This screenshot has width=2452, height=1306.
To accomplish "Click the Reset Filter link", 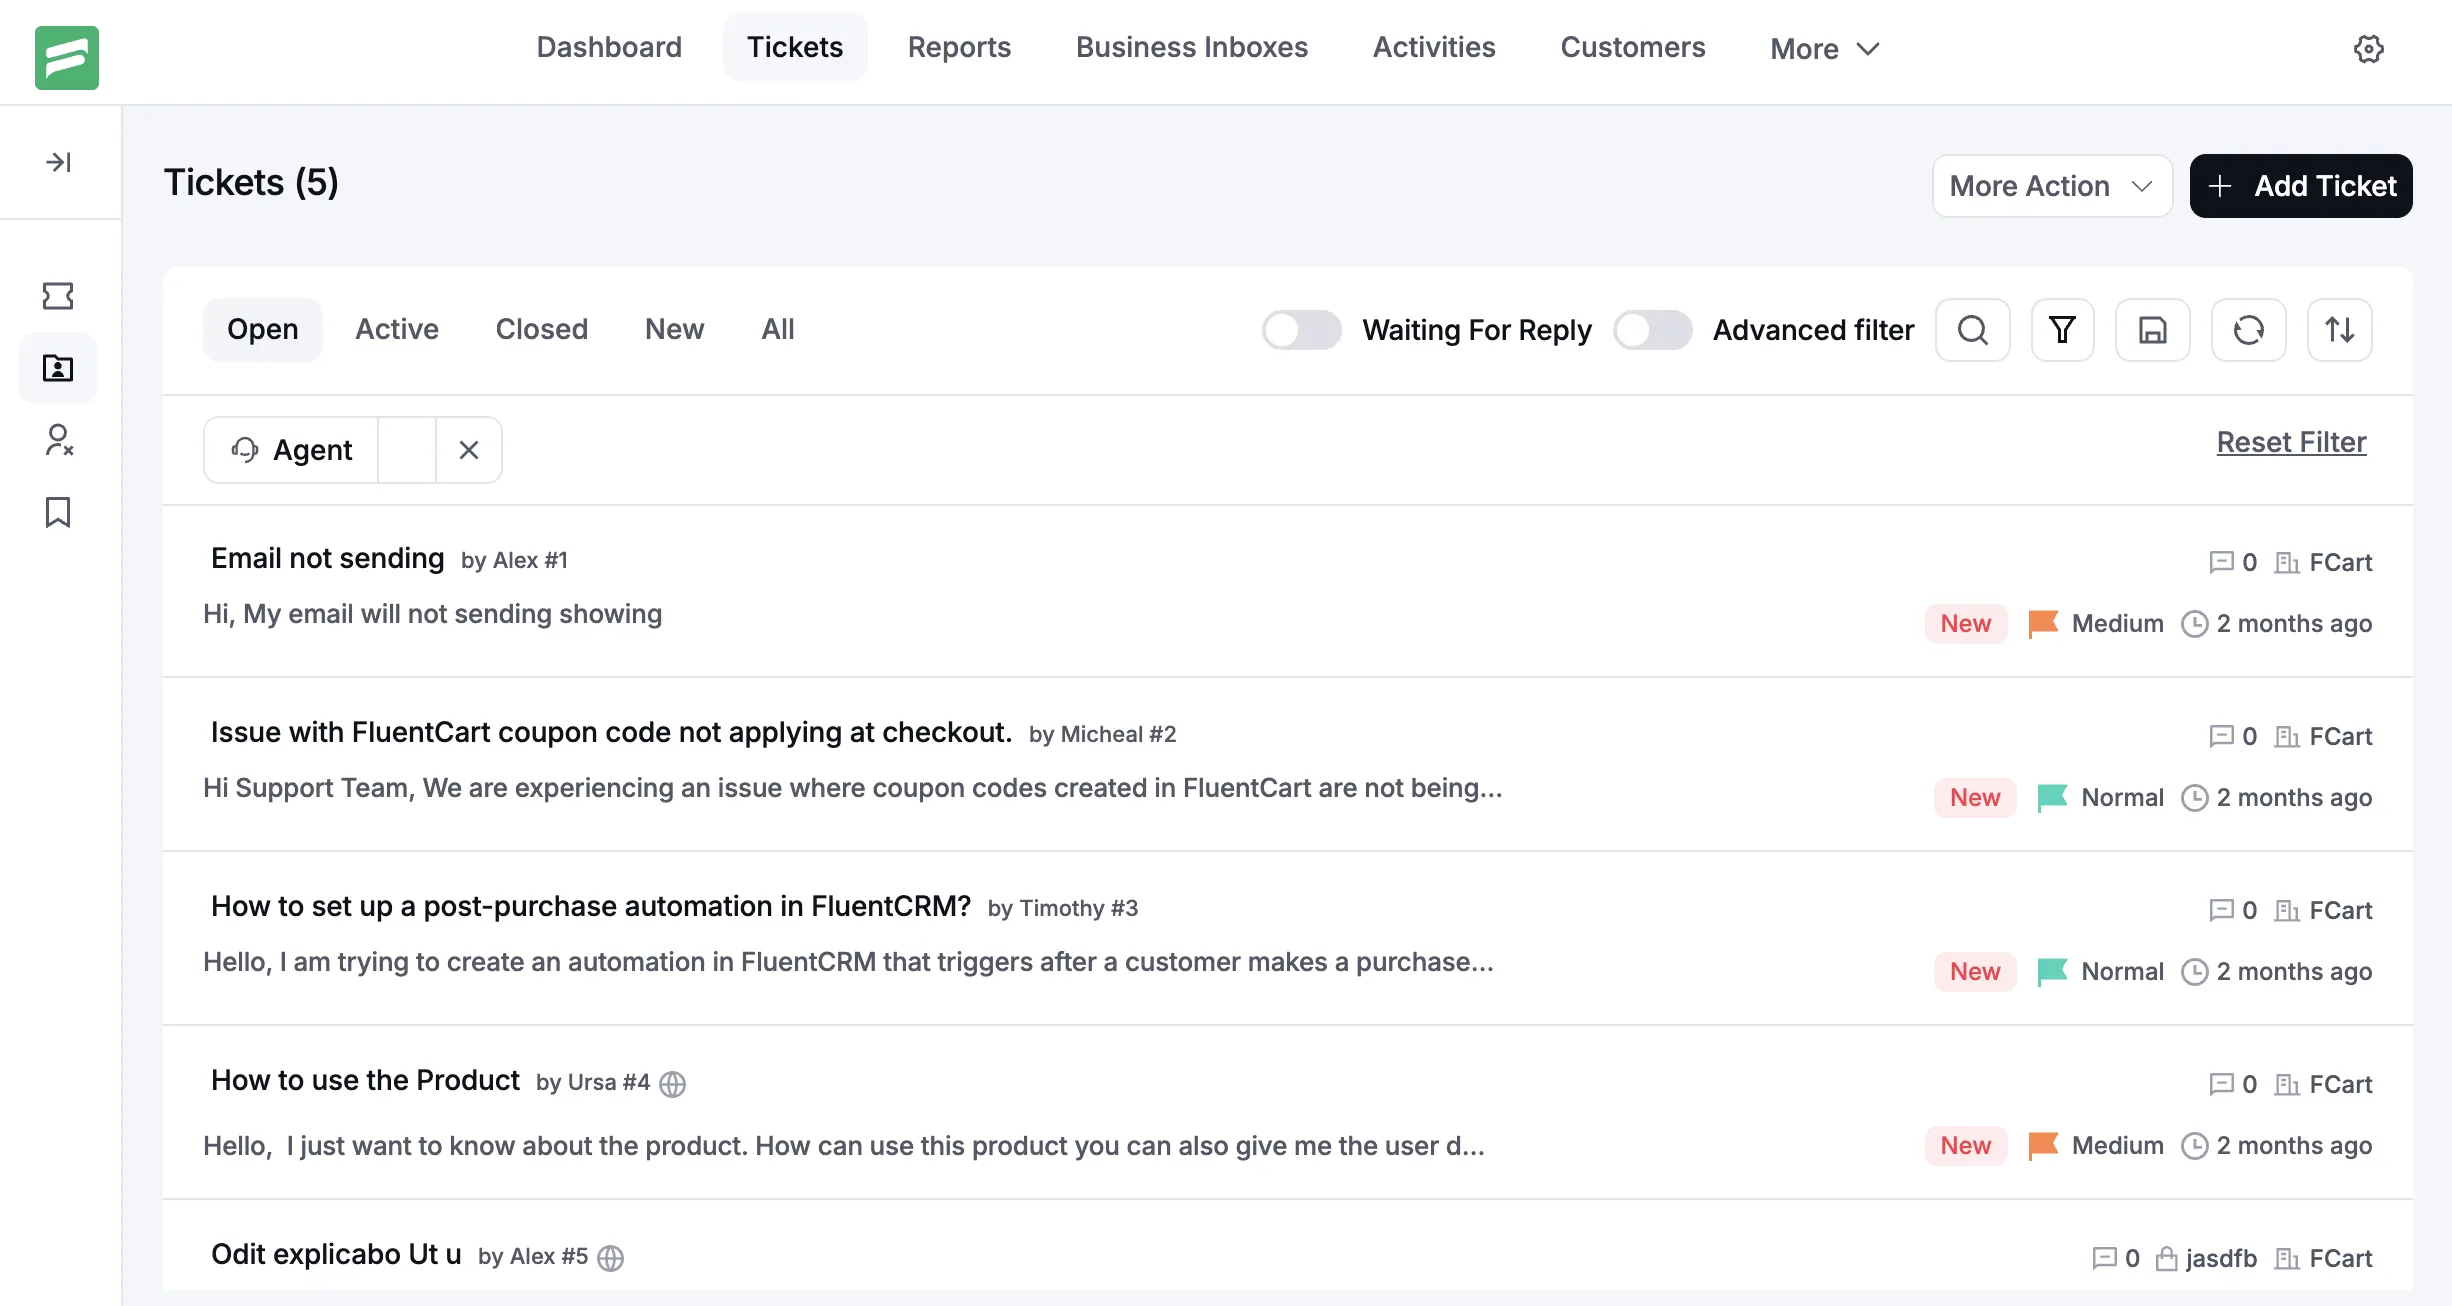I will 2290,442.
